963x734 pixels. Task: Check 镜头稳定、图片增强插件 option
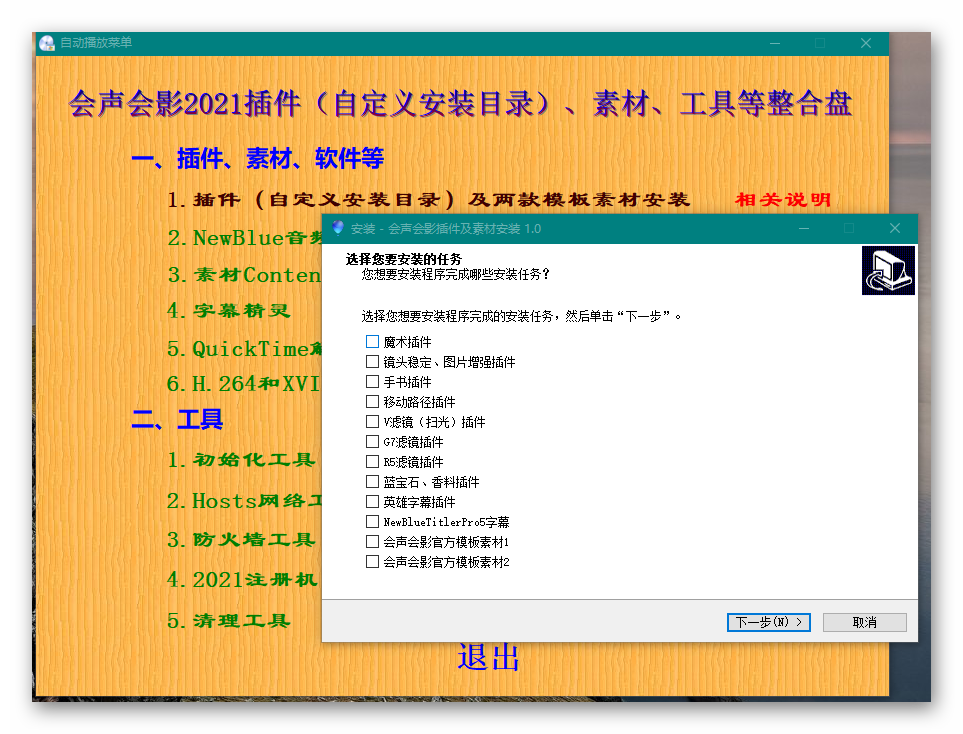[372, 361]
